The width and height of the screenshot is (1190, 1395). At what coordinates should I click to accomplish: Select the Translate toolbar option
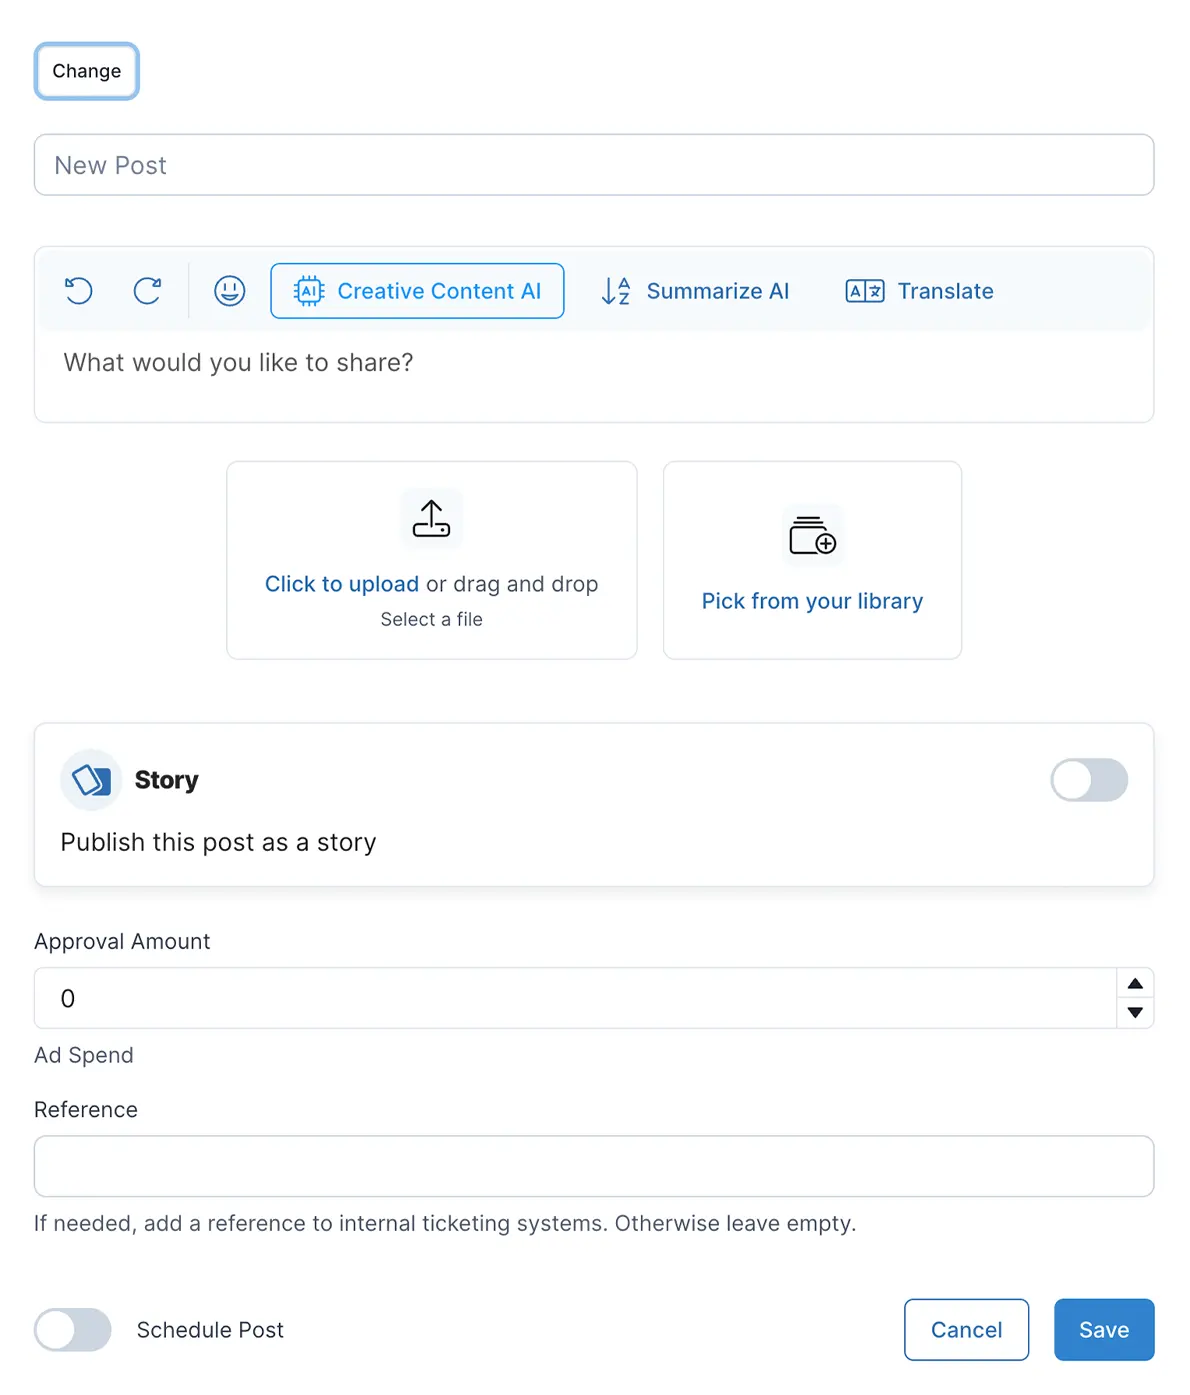click(x=918, y=291)
